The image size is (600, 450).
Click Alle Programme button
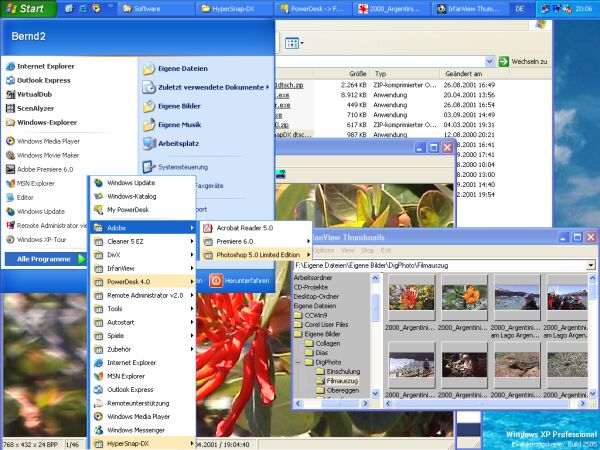(x=46, y=259)
